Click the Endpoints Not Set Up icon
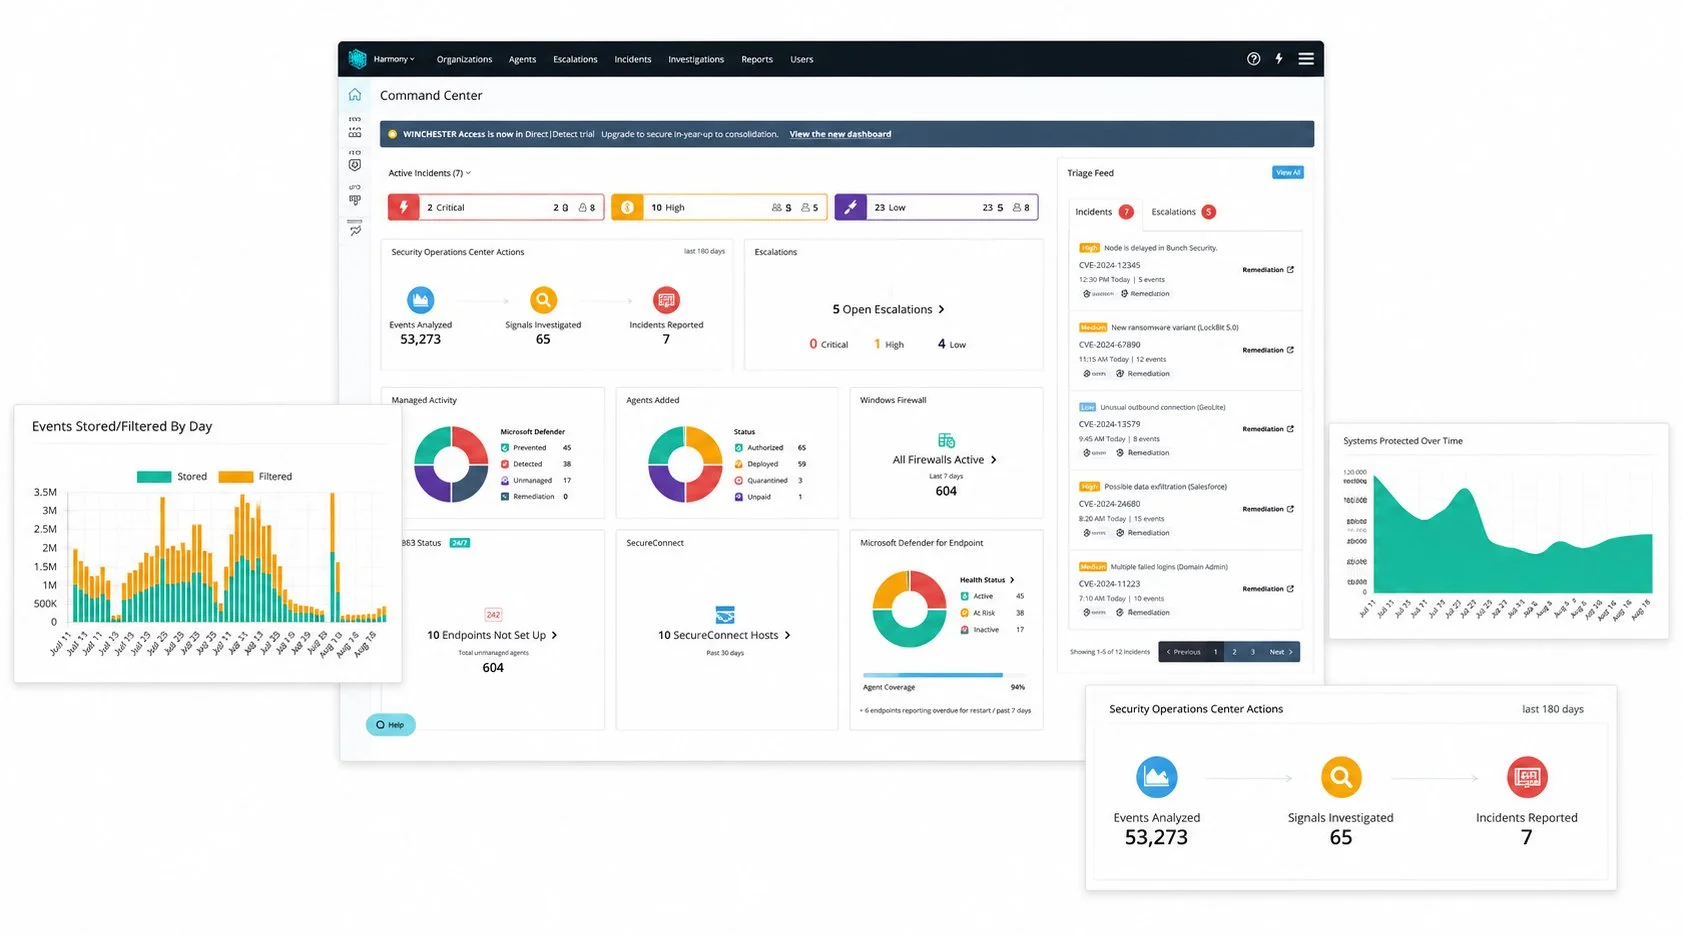Screen dimensions: 1683x935 493,615
